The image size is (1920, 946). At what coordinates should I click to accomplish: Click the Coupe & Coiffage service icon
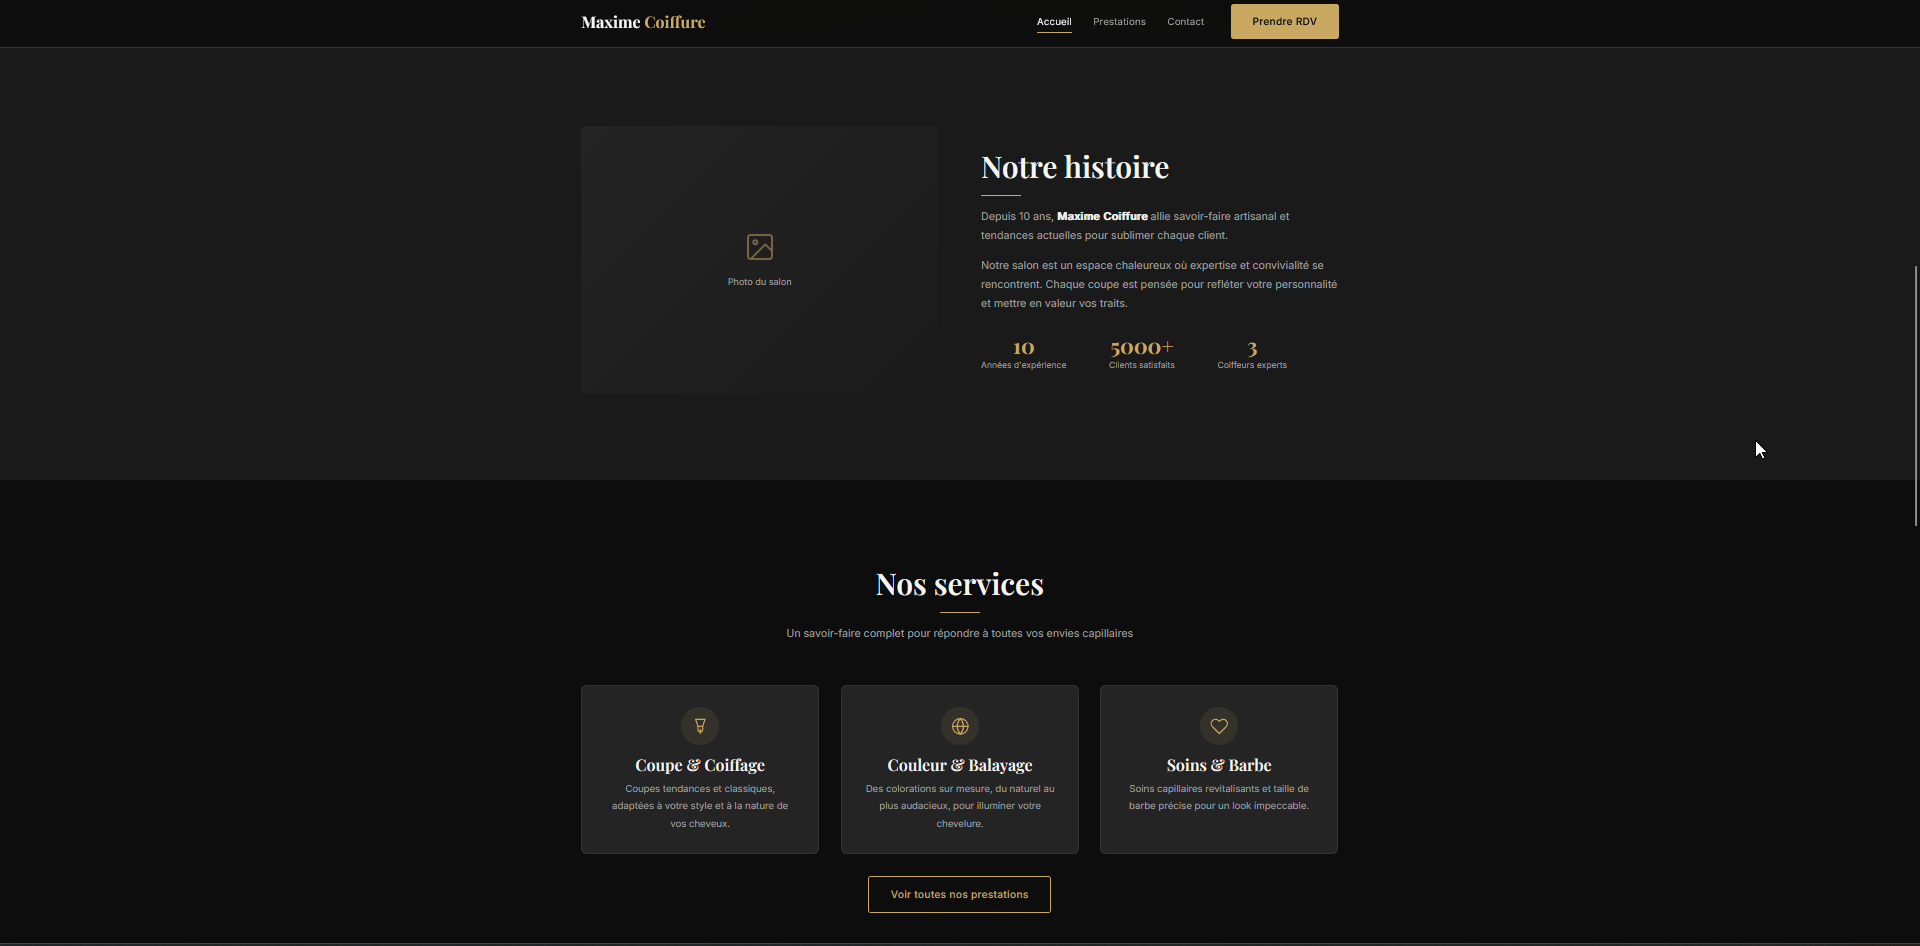click(700, 726)
